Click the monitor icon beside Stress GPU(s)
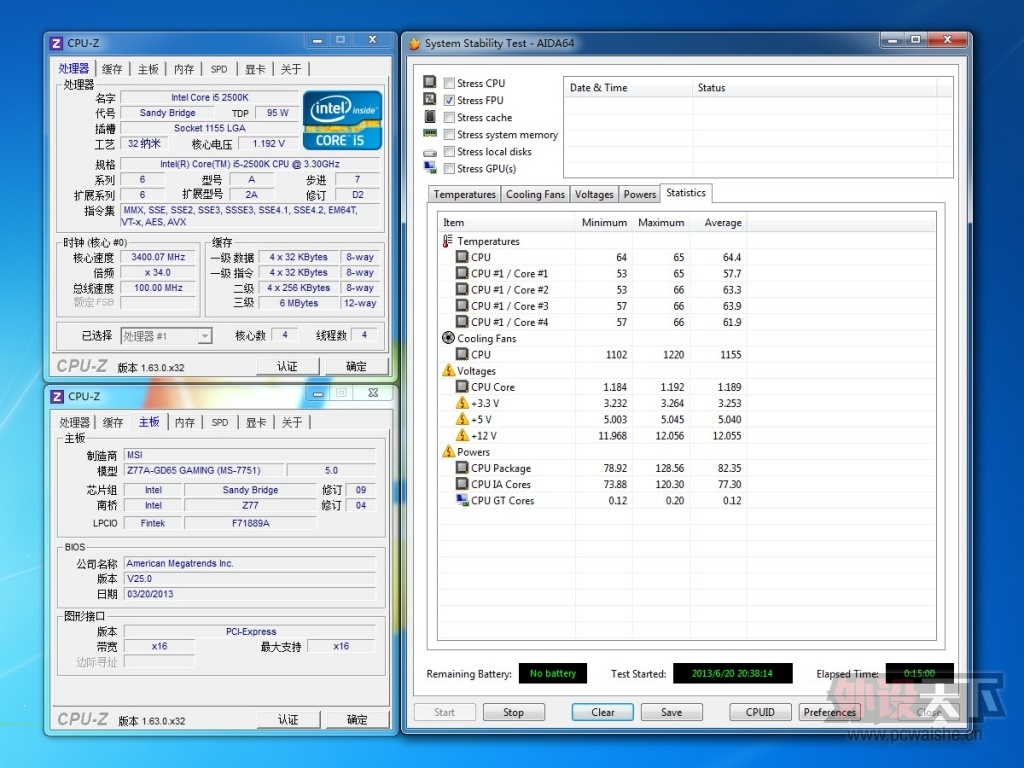This screenshot has width=1024, height=768. click(430, 167)
